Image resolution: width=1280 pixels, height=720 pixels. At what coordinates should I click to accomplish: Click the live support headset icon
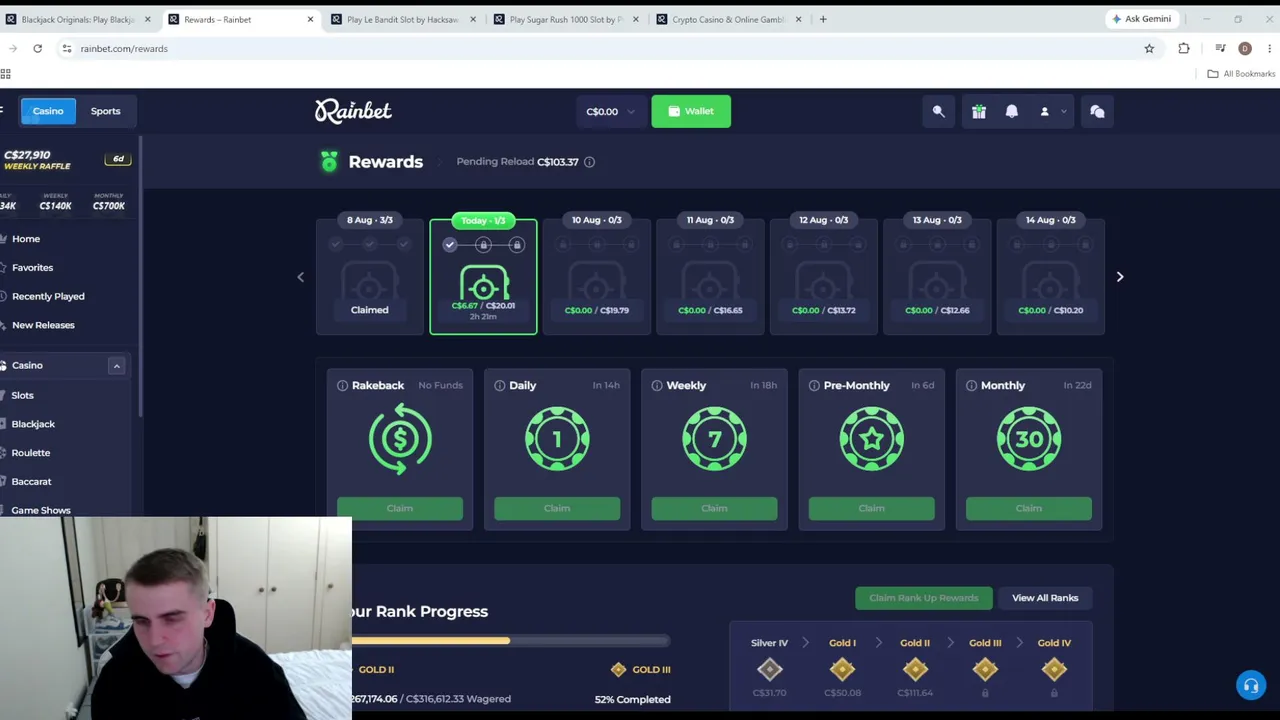tap(1250, 686)
